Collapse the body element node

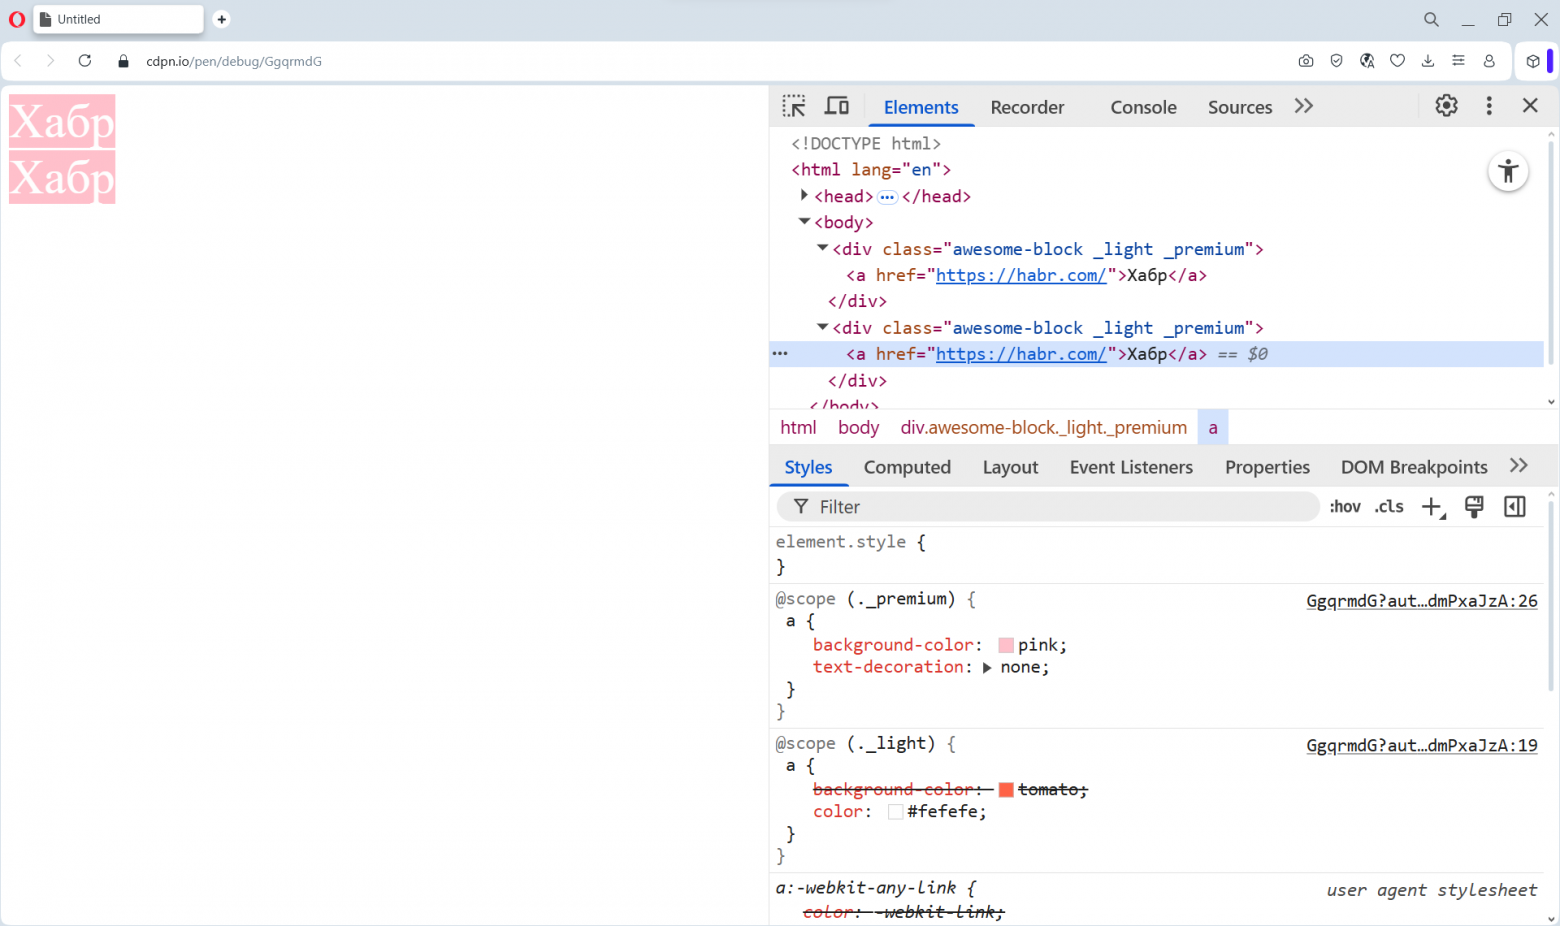[804, 221]
